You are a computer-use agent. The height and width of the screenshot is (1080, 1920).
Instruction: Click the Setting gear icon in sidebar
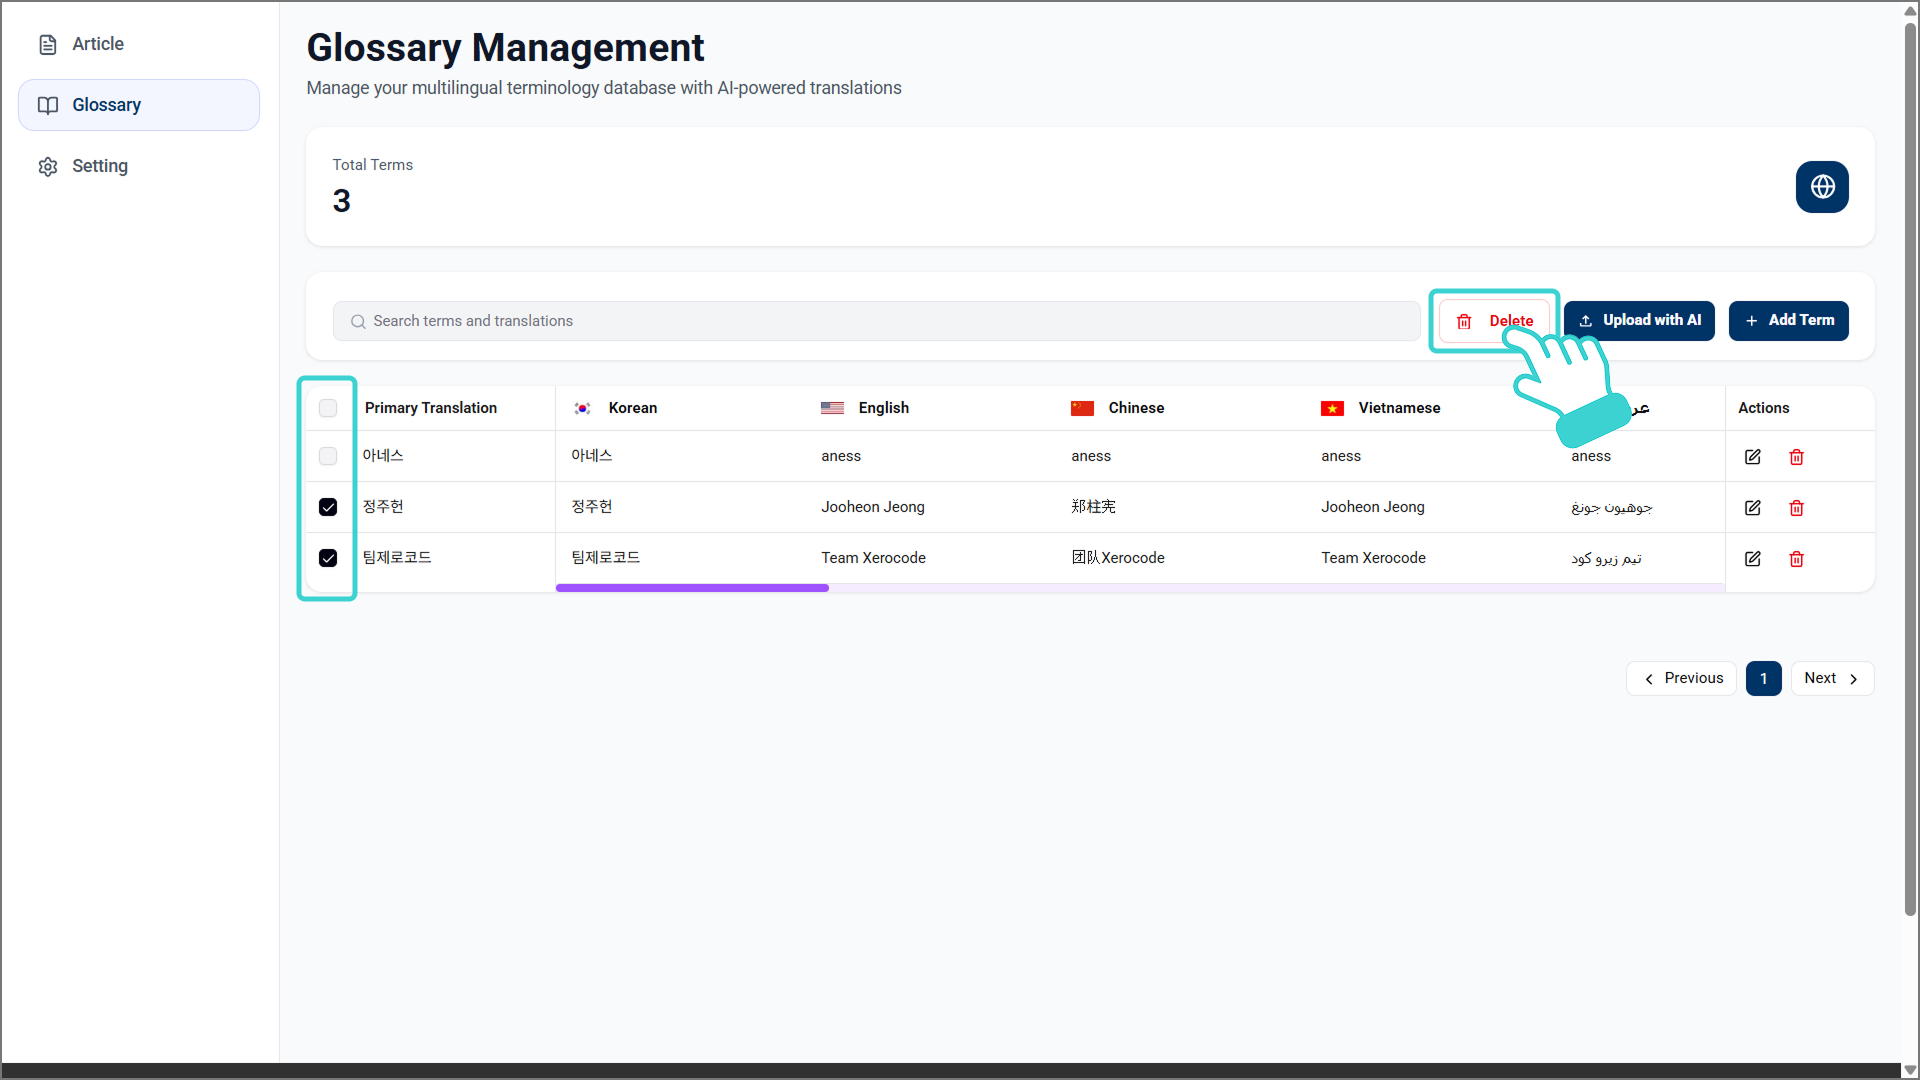pos(48,167)
